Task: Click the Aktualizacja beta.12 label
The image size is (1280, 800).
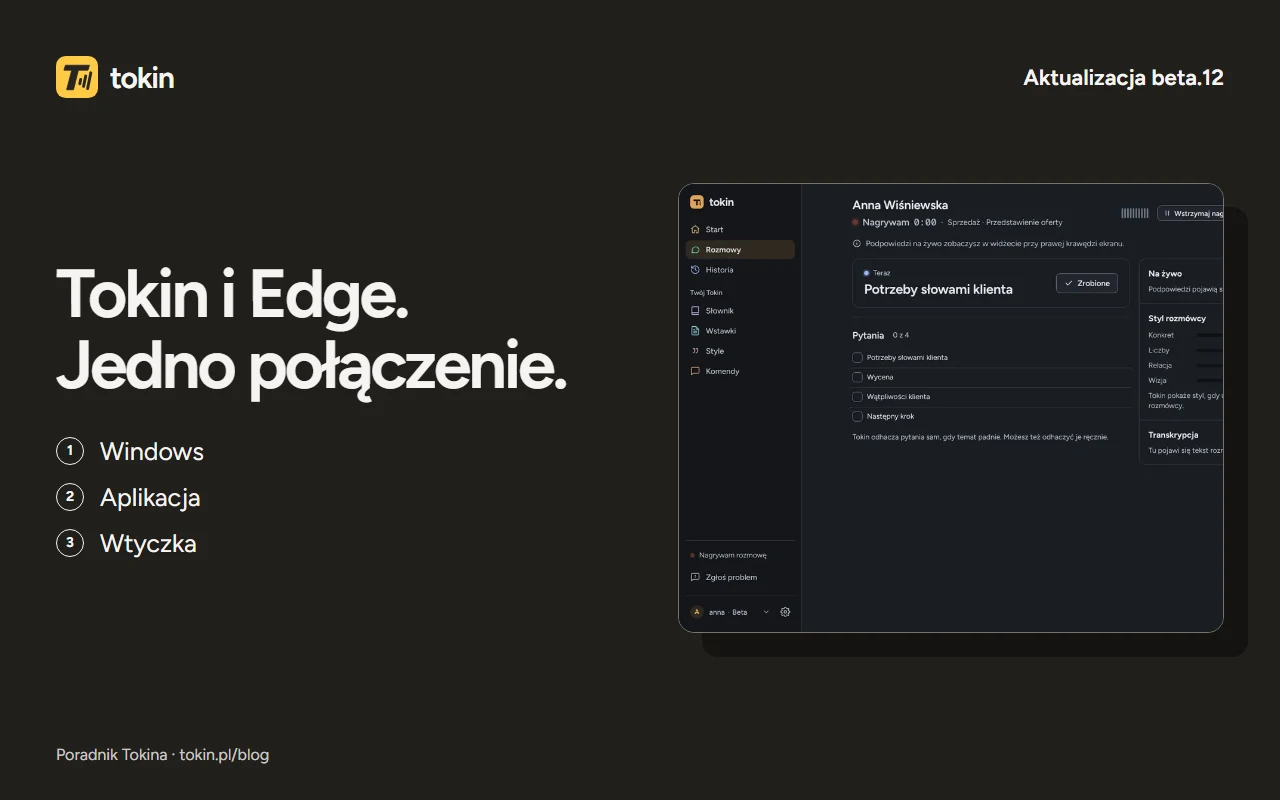Action: [1124, 78]
